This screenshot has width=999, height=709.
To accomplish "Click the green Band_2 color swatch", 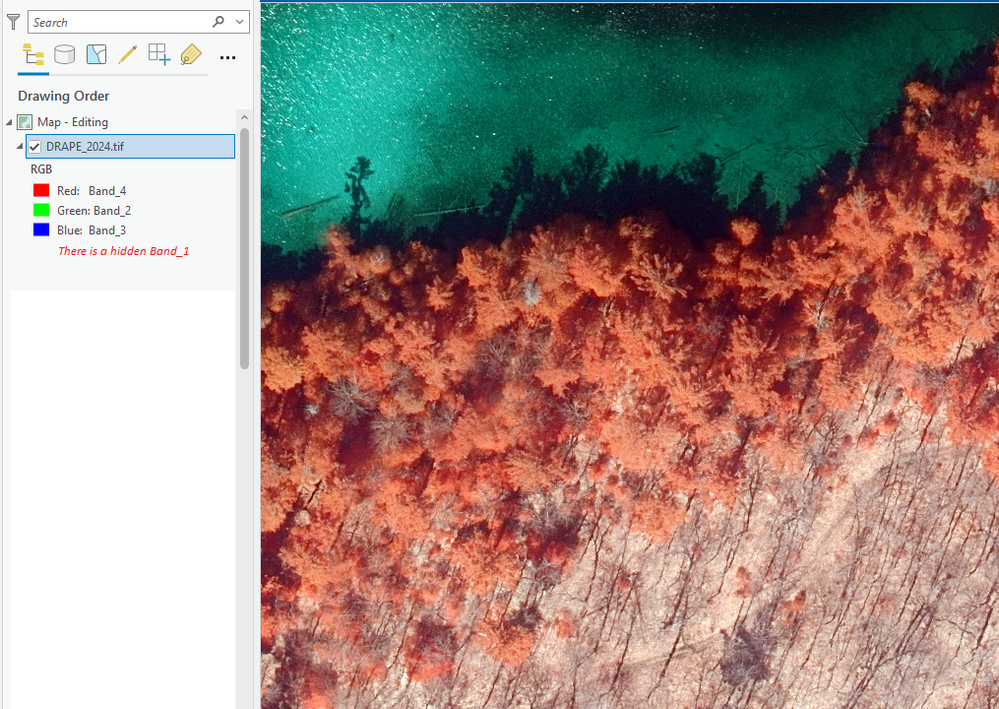I will (41, 210).
